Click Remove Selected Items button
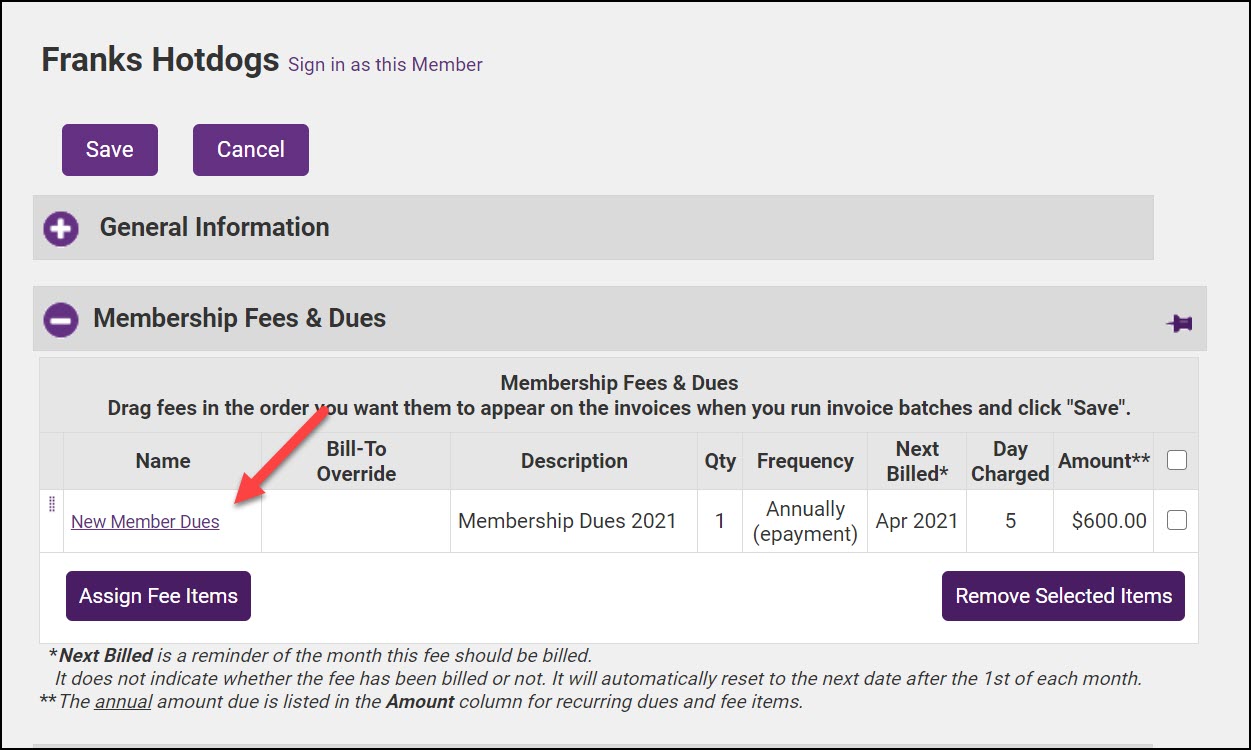 [x=1063, y=596]
